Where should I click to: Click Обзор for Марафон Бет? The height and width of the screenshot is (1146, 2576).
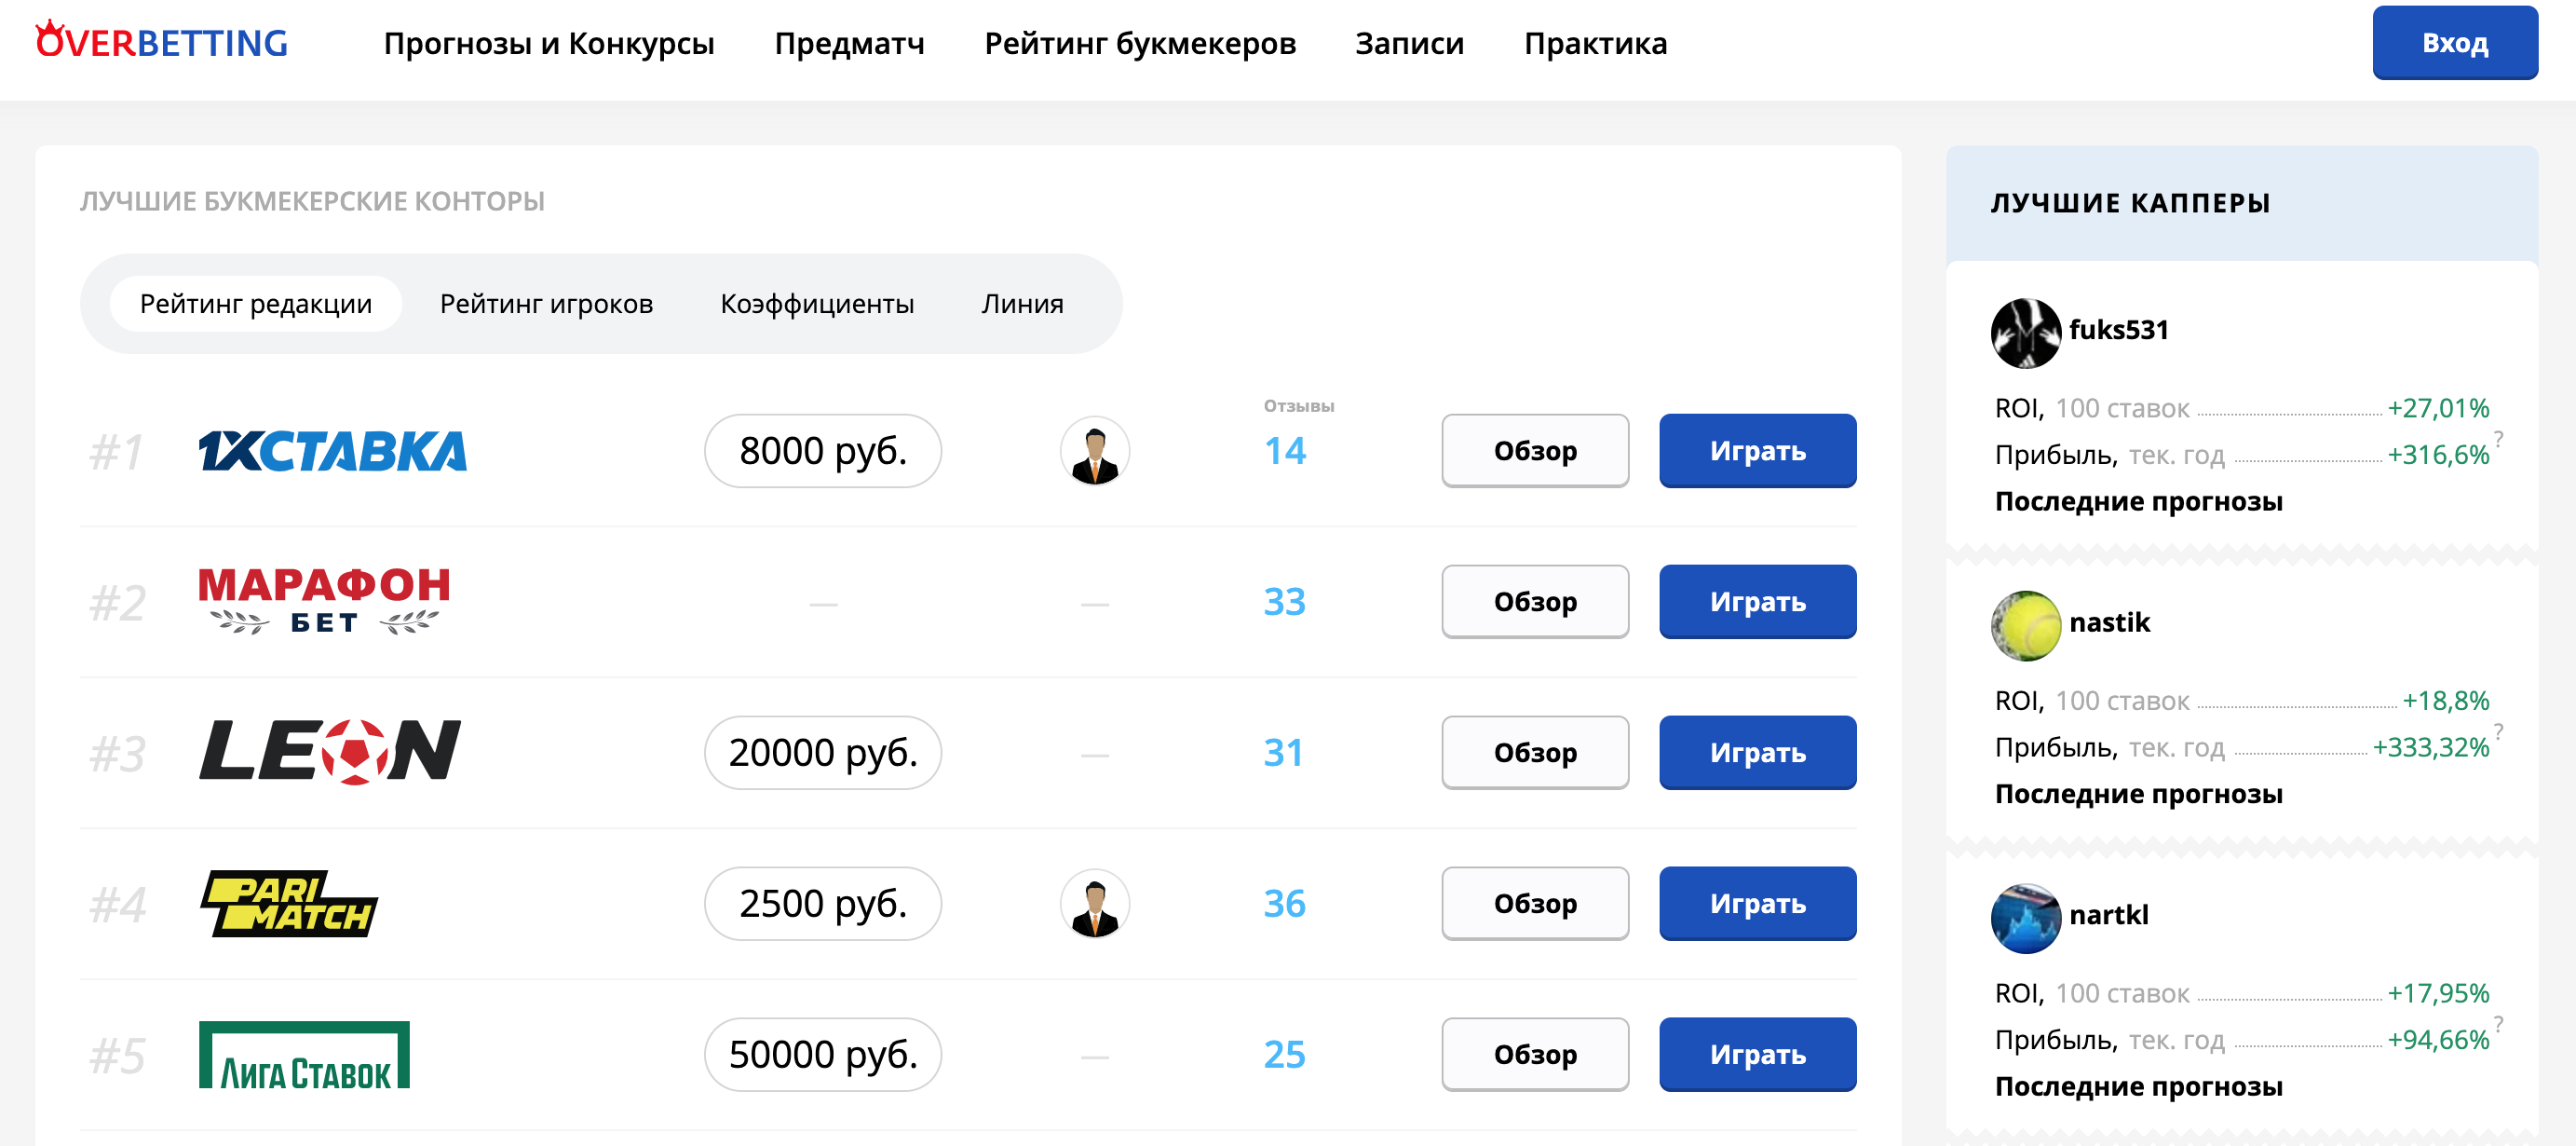point(1535,602)
